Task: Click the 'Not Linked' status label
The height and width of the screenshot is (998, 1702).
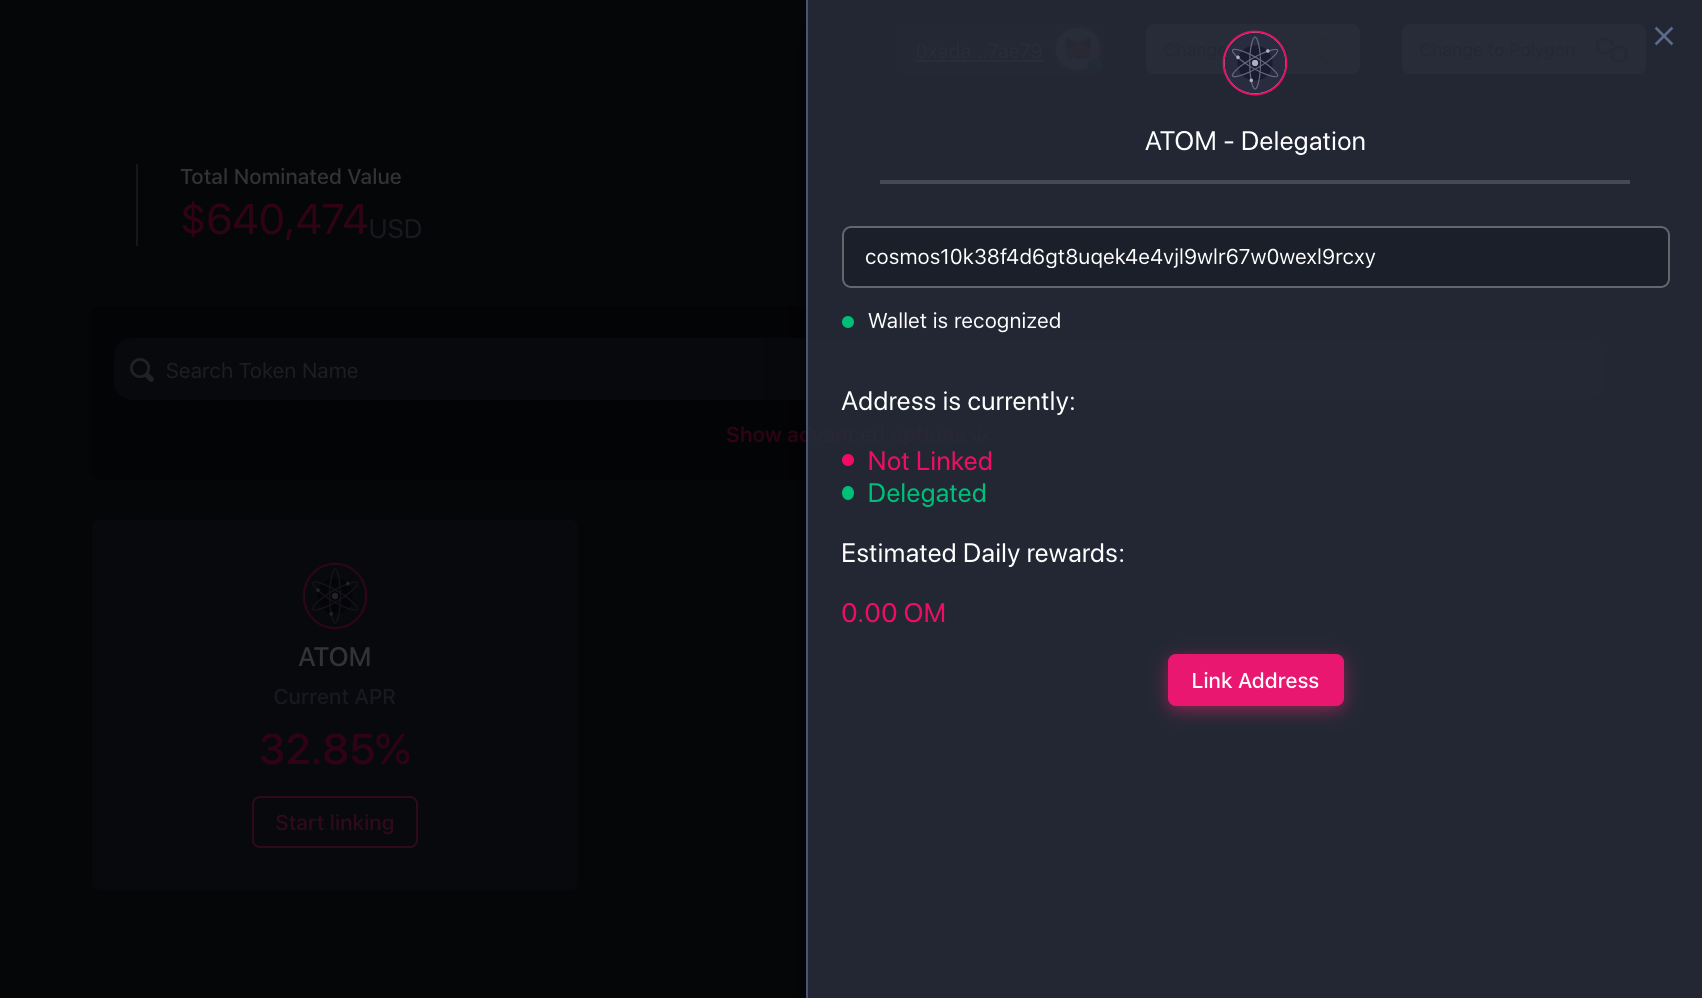Action: 930,461
